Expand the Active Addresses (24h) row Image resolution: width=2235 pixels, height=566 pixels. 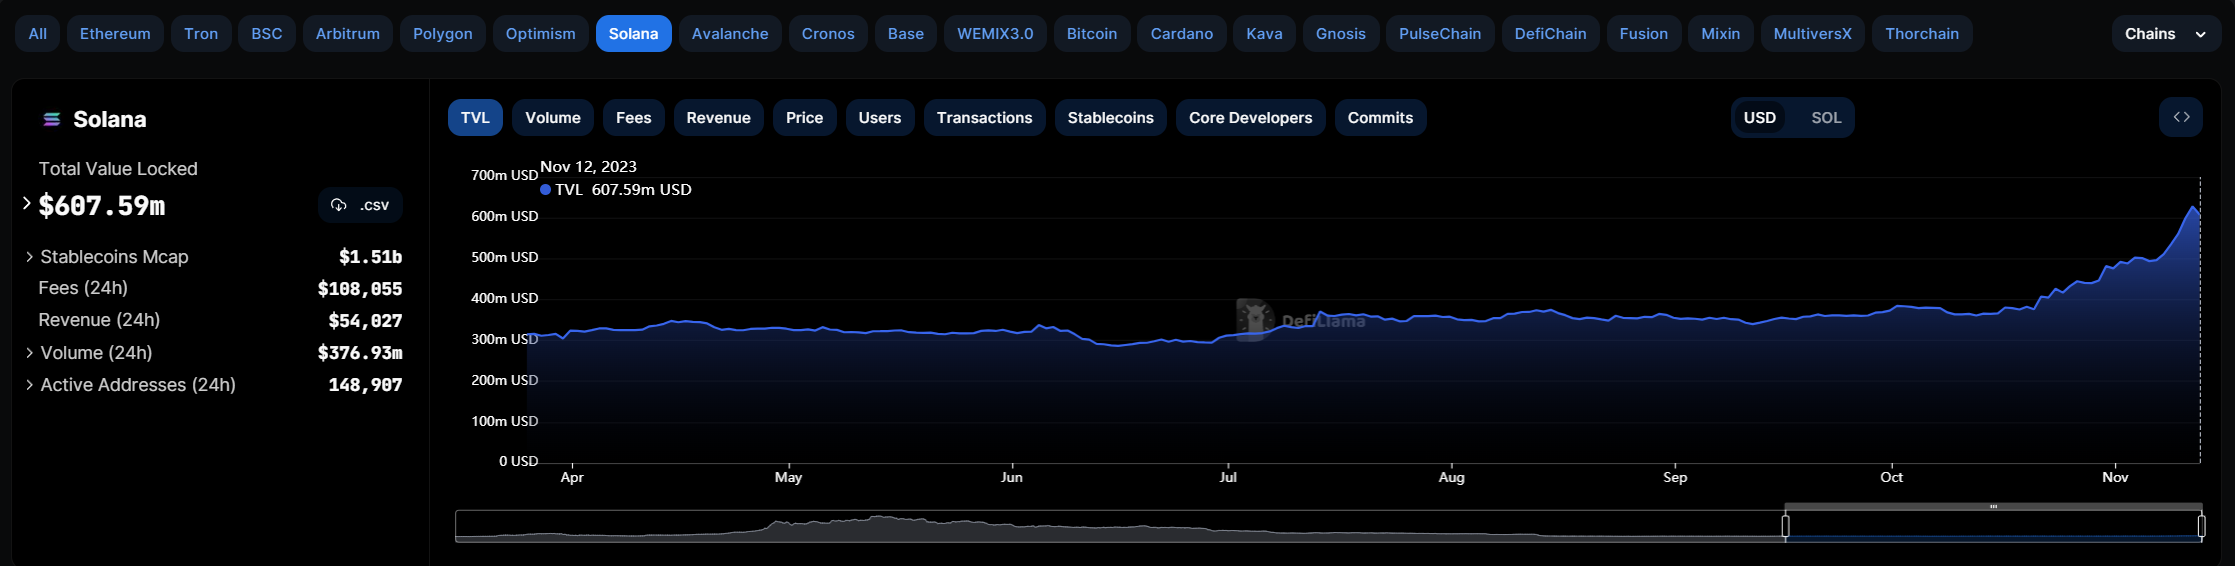(x=29, y=385)
